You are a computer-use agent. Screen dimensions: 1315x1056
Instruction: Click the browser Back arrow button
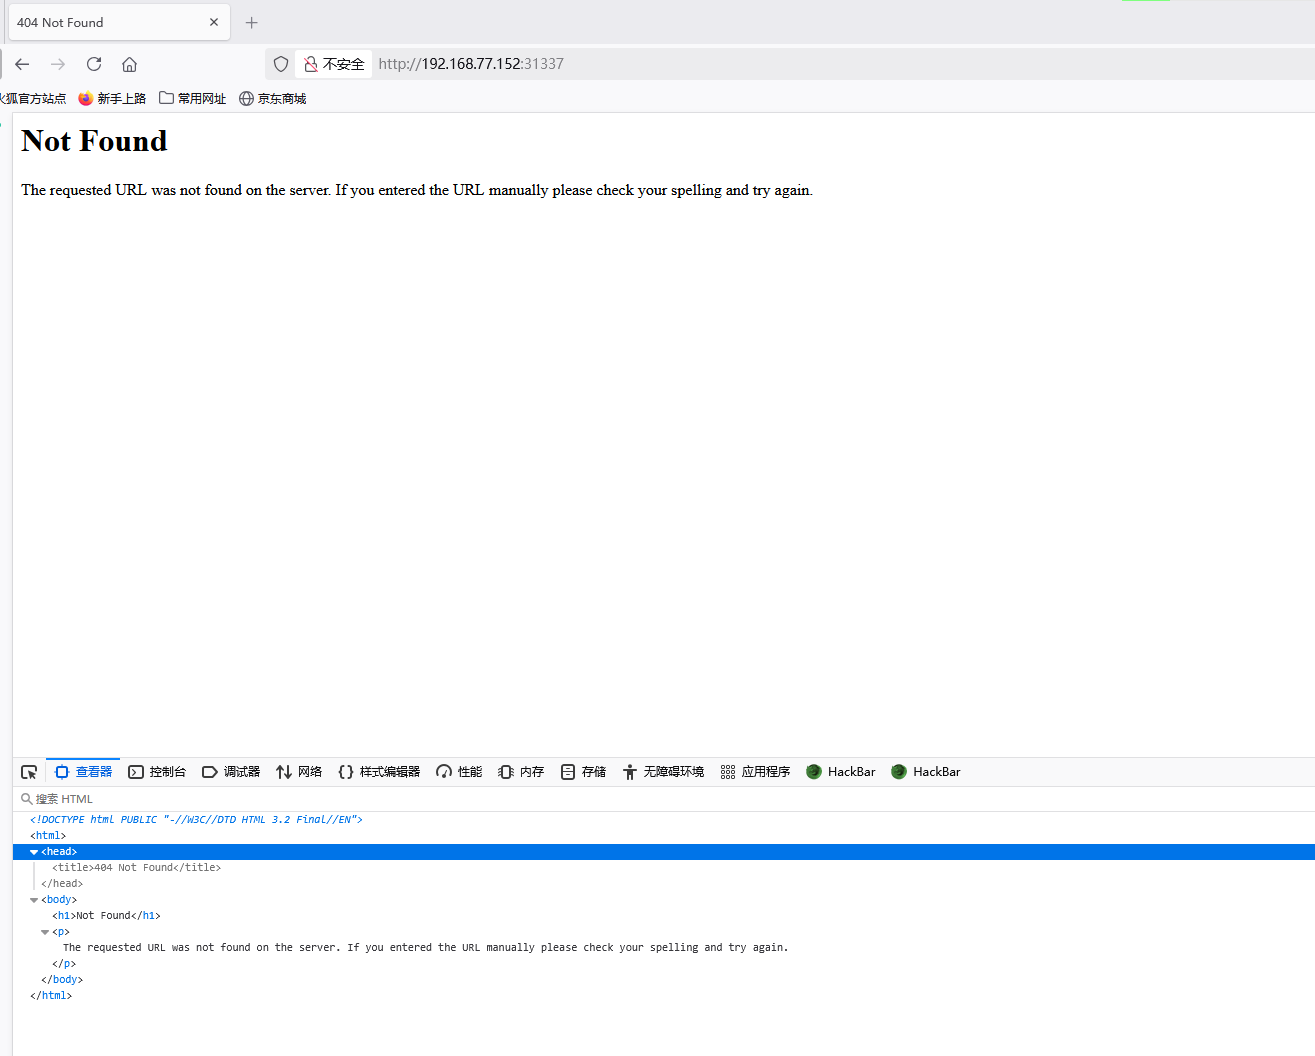[22, 64]
